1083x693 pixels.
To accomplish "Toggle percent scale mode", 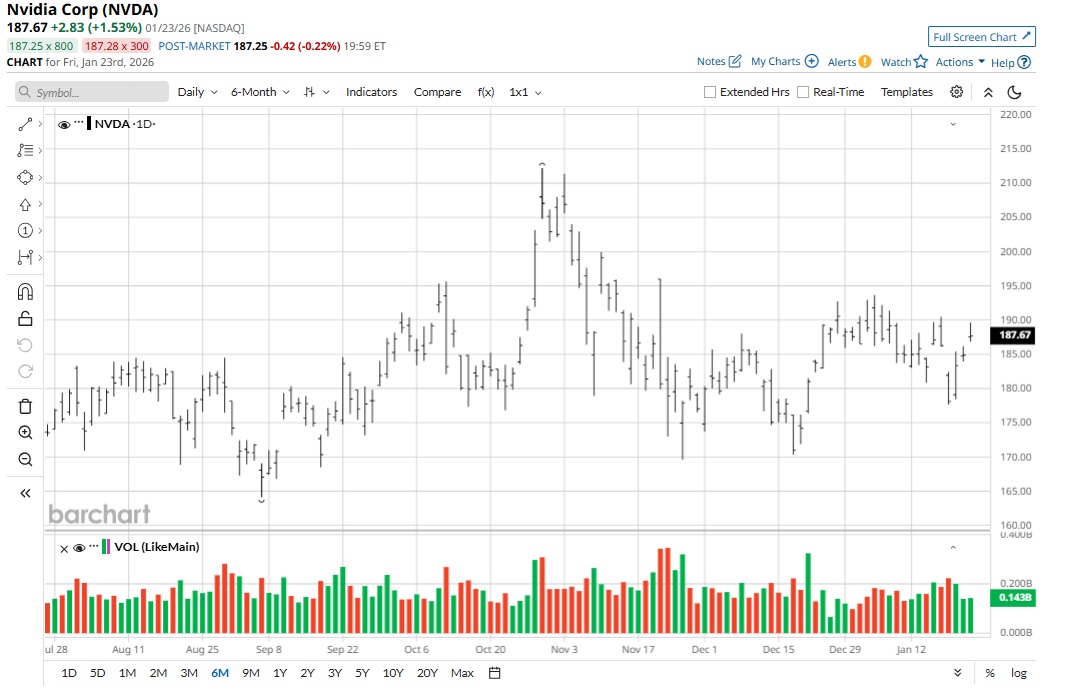I will pyautogui.click(x=990, y=673).
